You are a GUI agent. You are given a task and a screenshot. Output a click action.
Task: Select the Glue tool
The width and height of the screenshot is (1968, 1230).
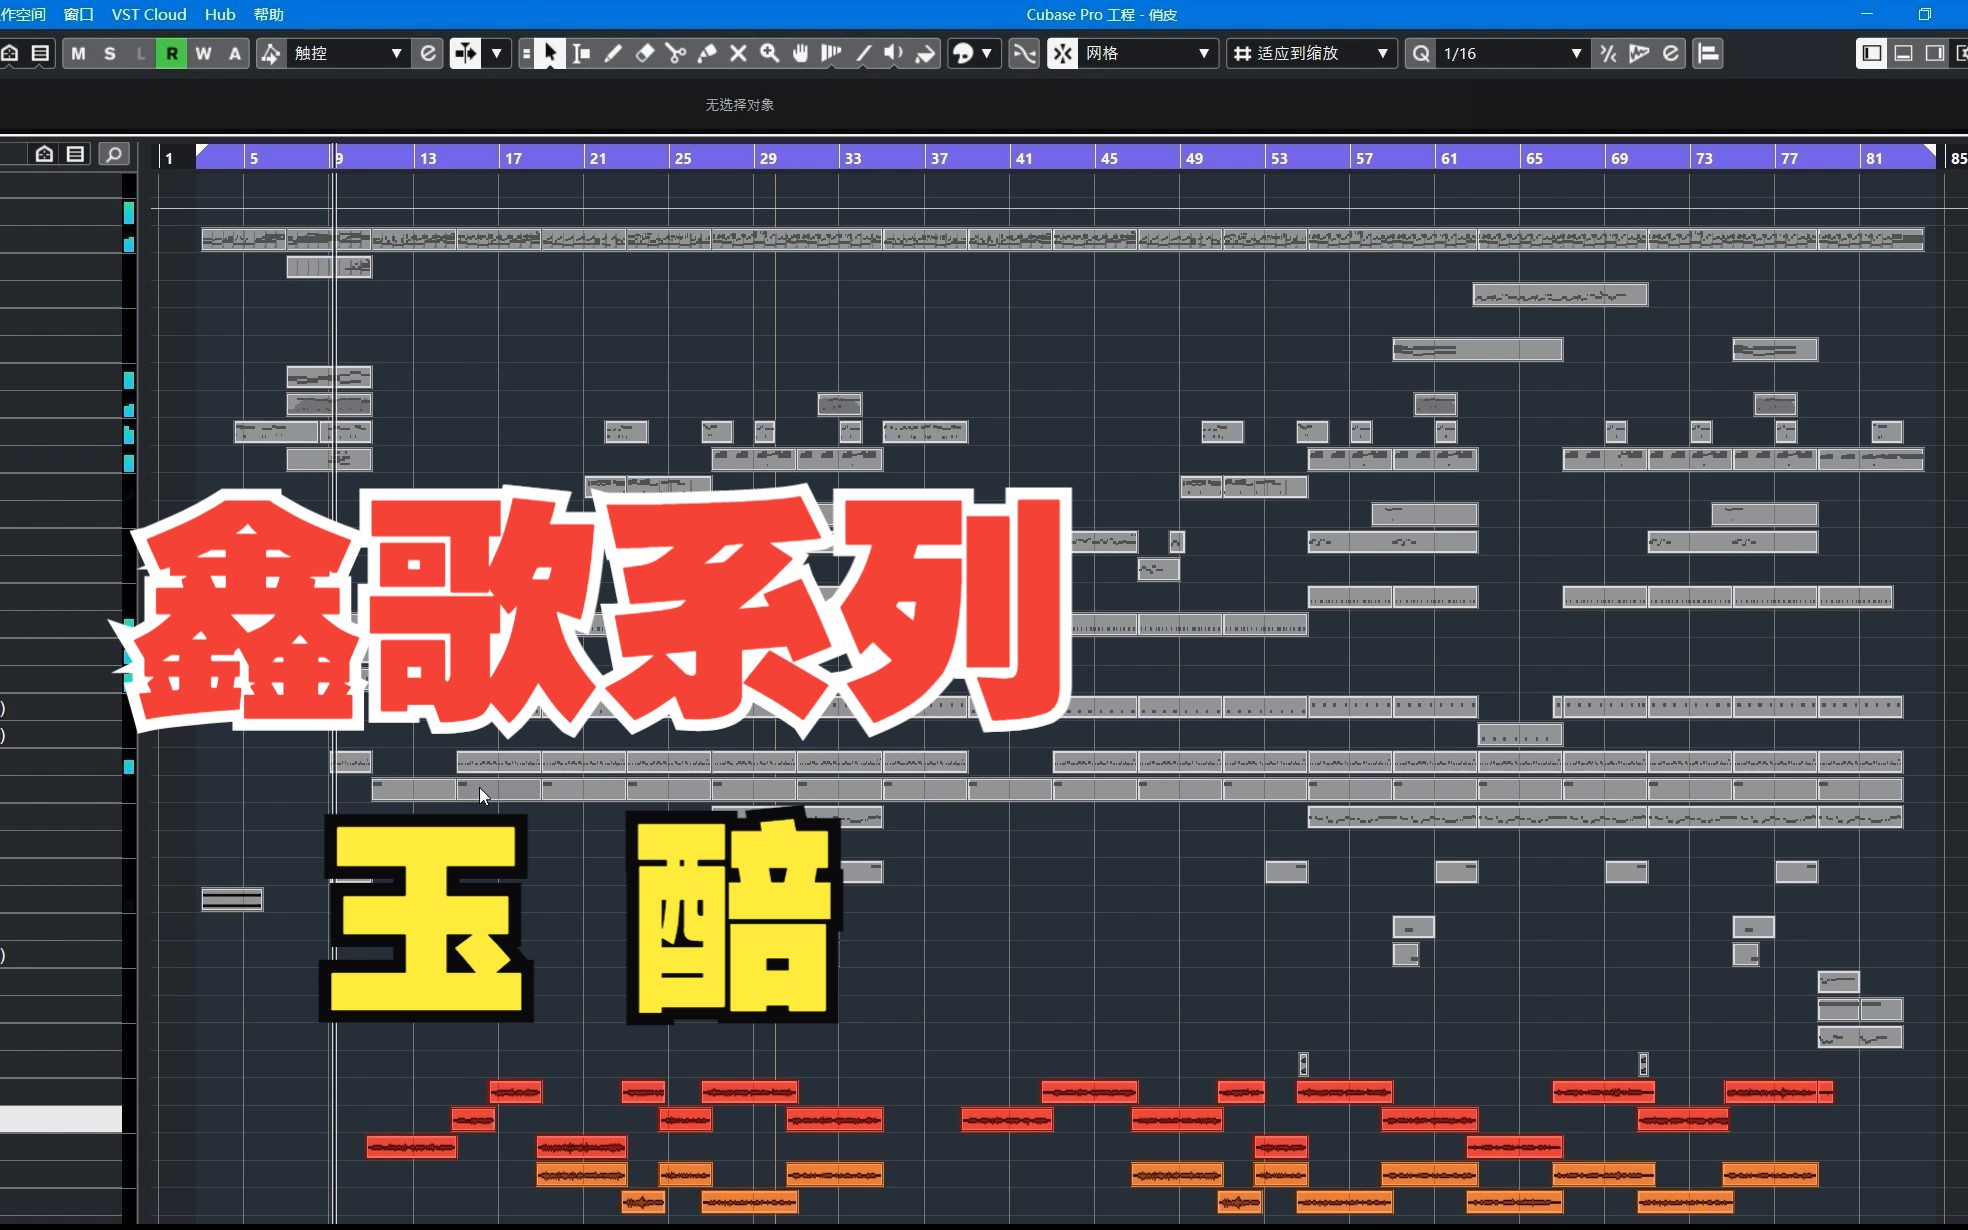707,53
